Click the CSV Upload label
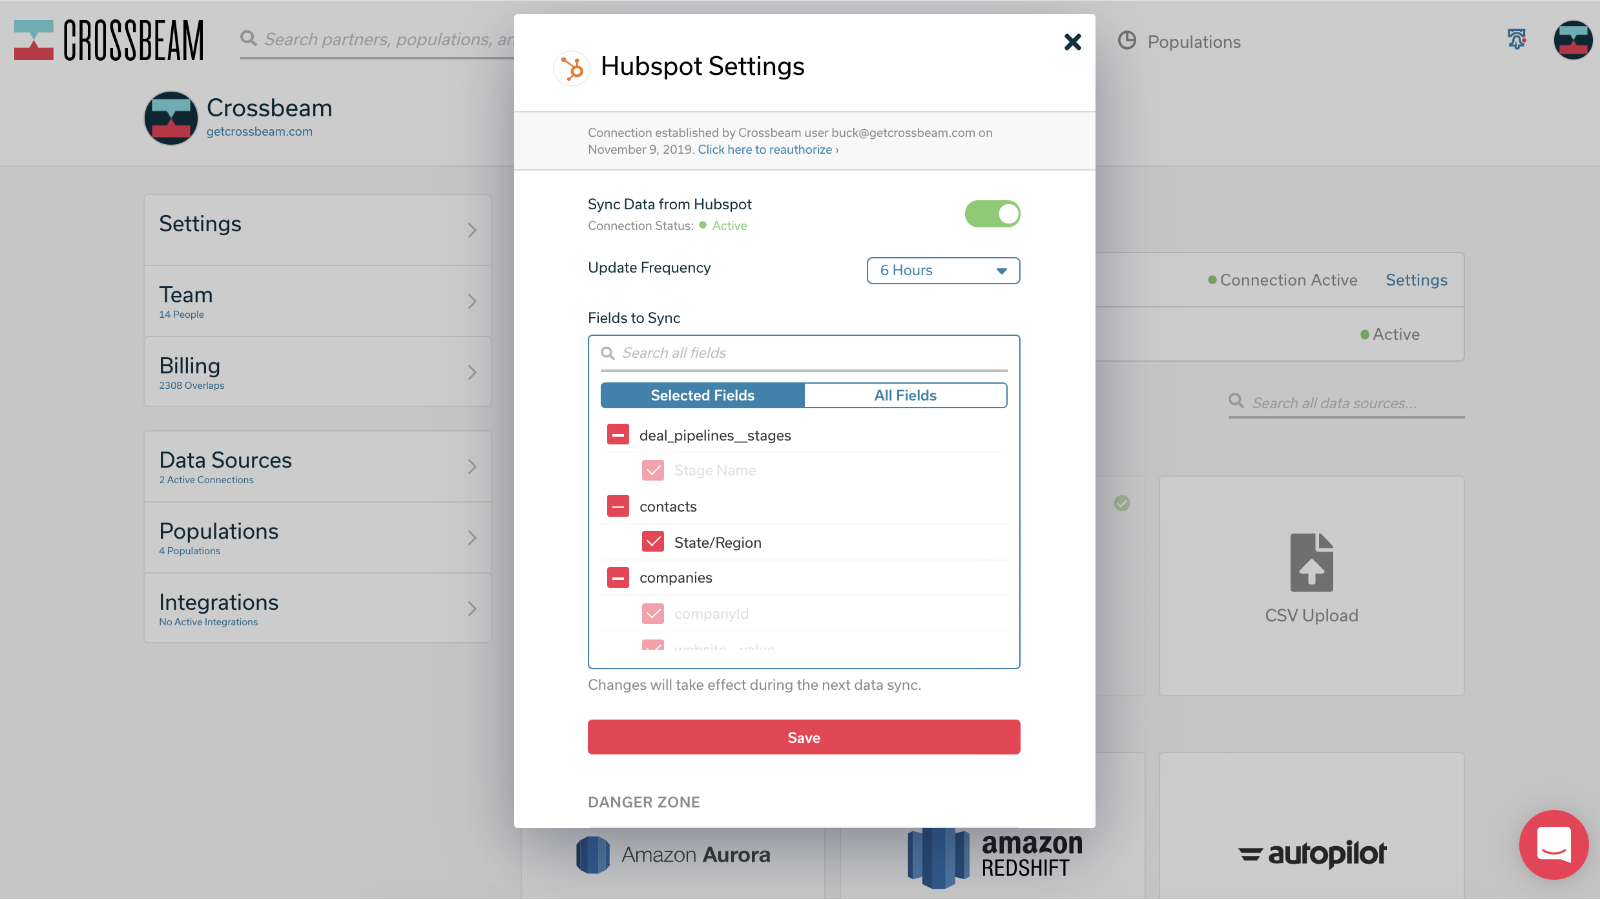 1311,616
